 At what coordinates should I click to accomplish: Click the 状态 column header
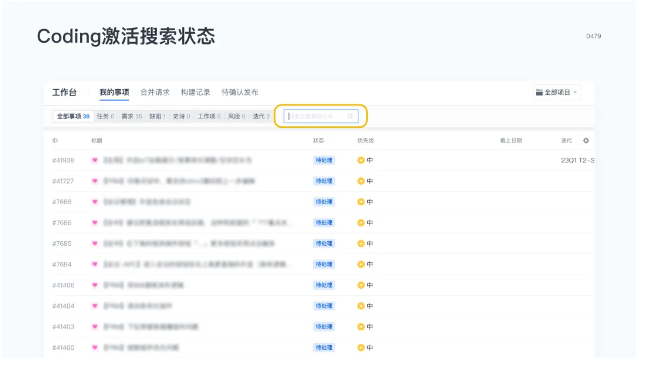318,141
